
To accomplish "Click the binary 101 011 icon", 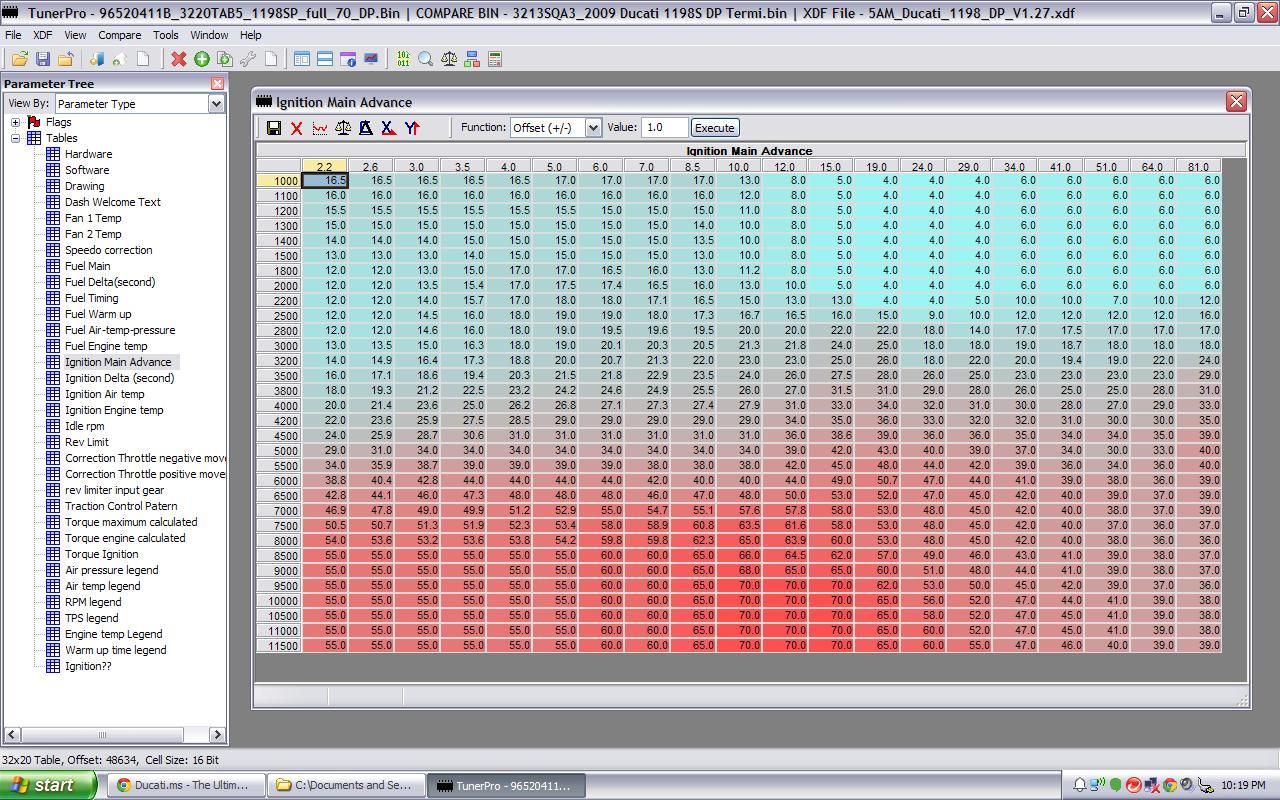I will 403,59.
